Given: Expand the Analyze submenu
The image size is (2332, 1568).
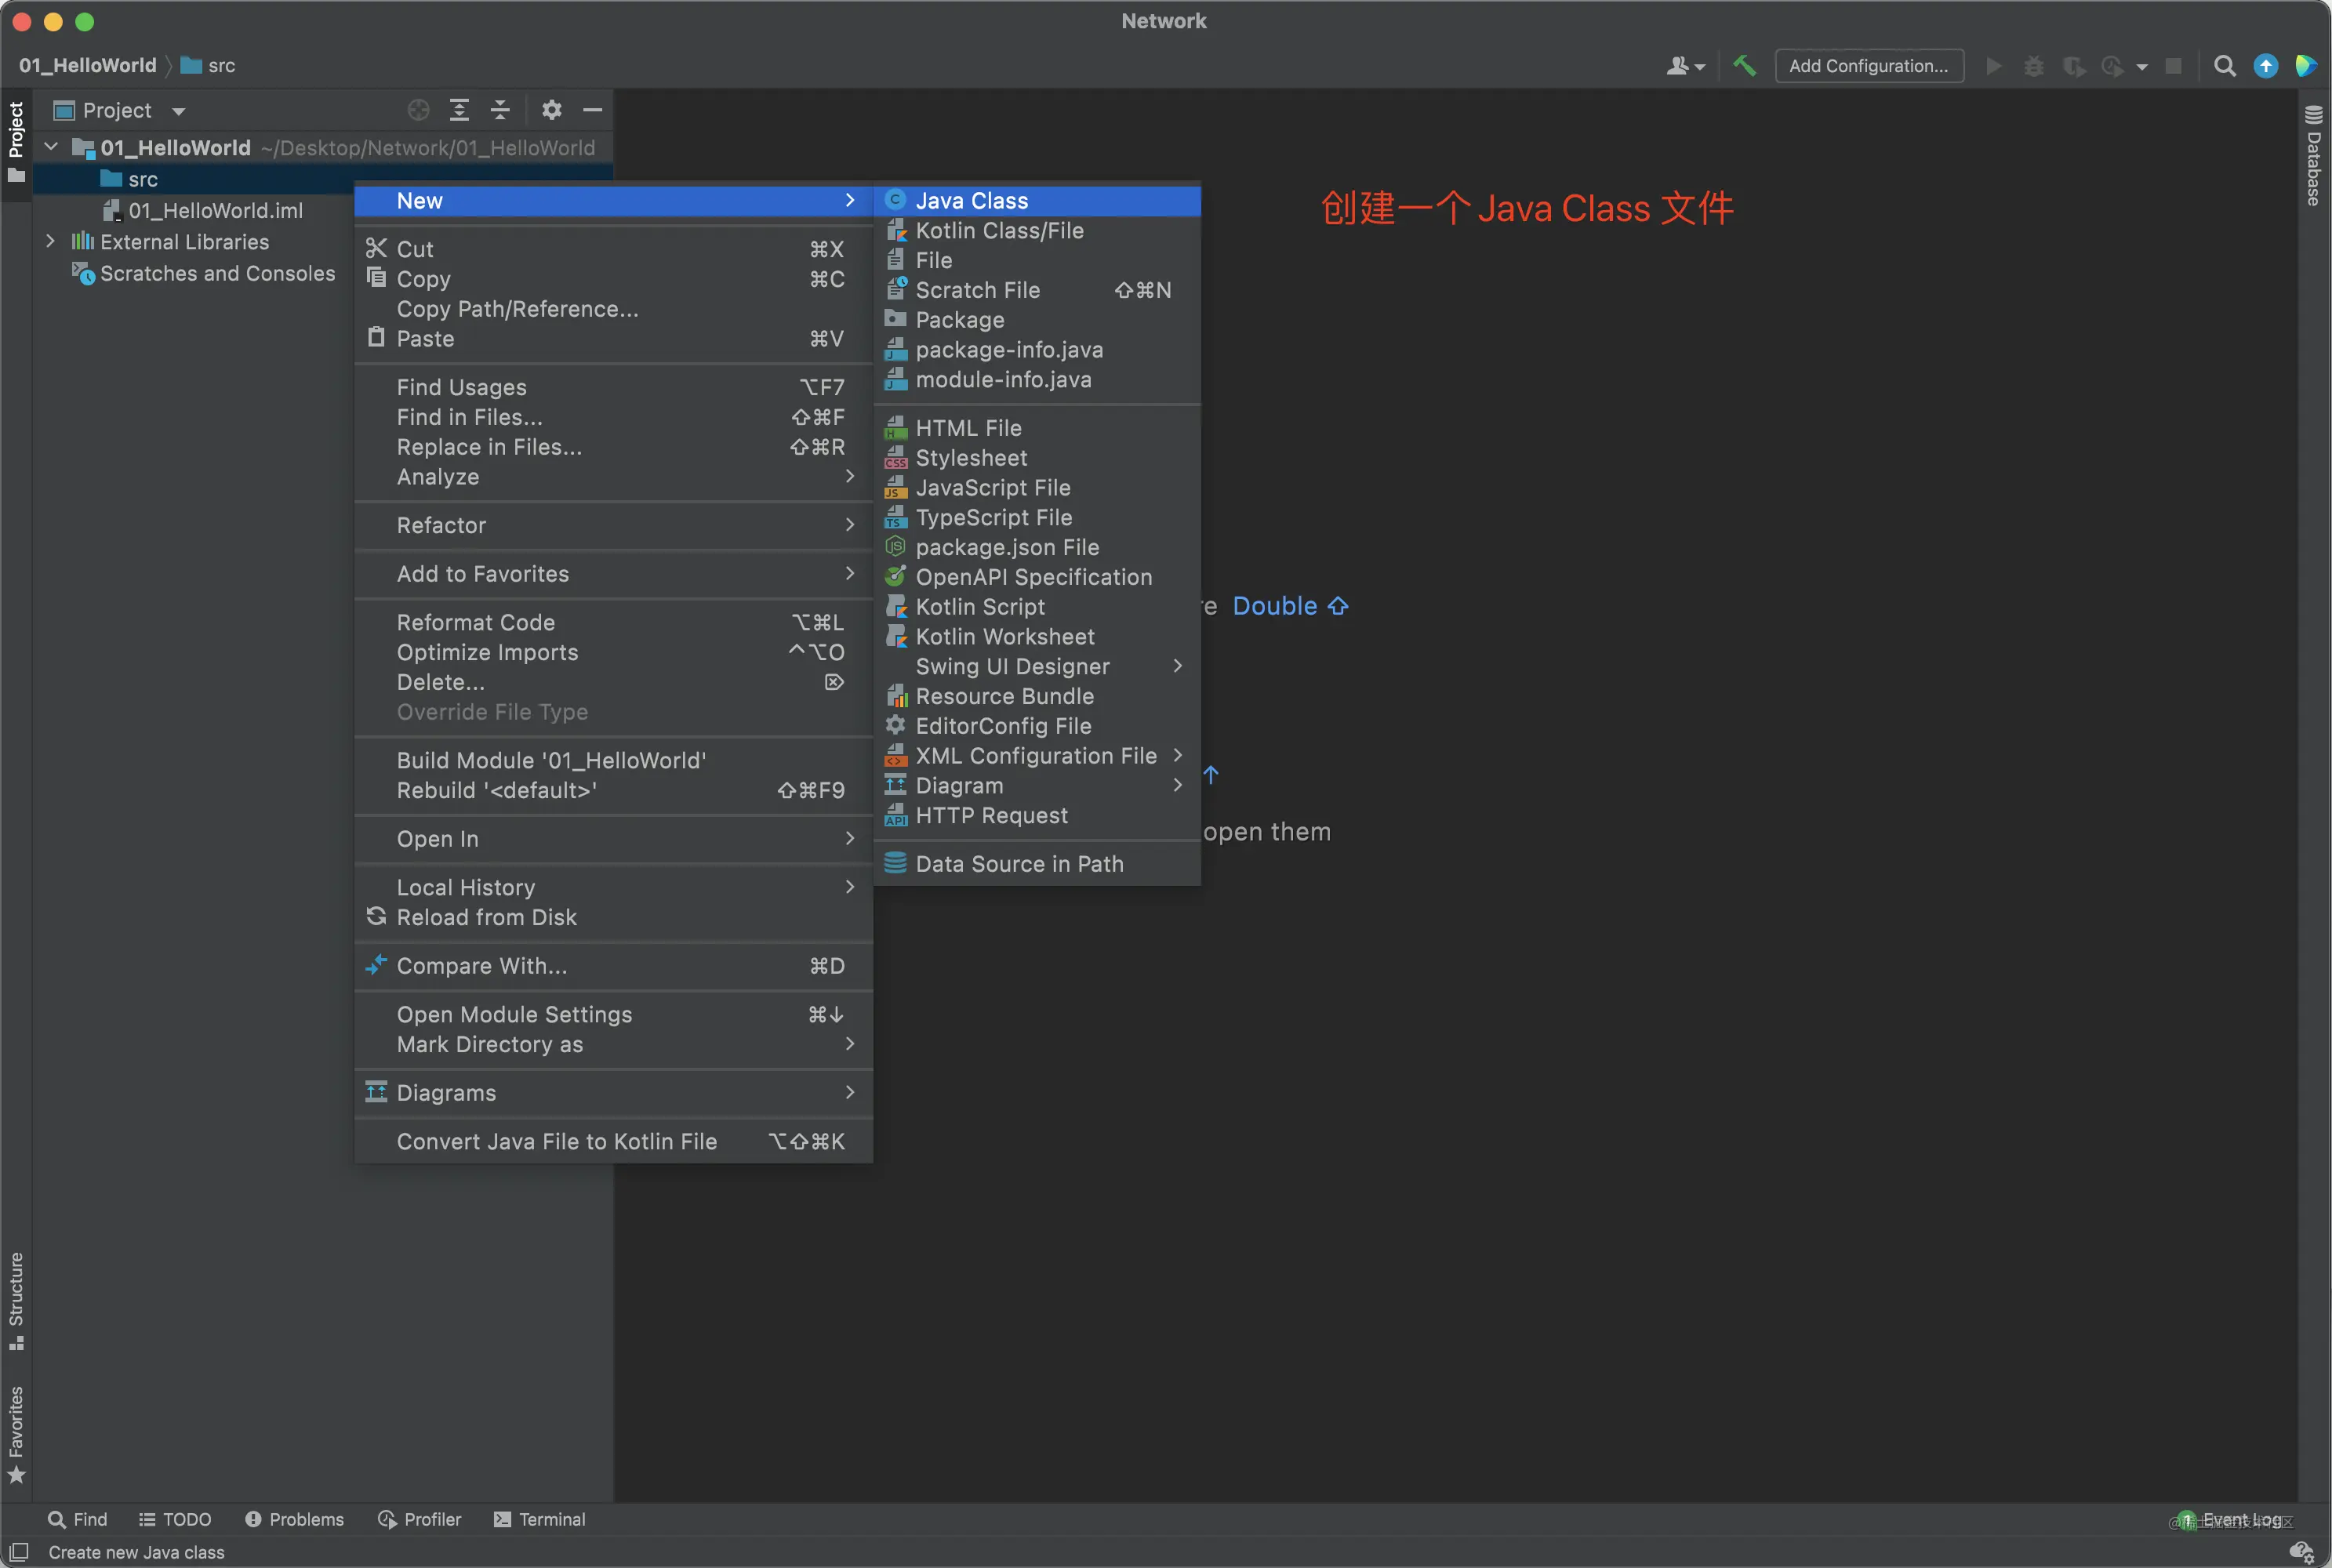Looking at the screenshot, I should 613,477.
